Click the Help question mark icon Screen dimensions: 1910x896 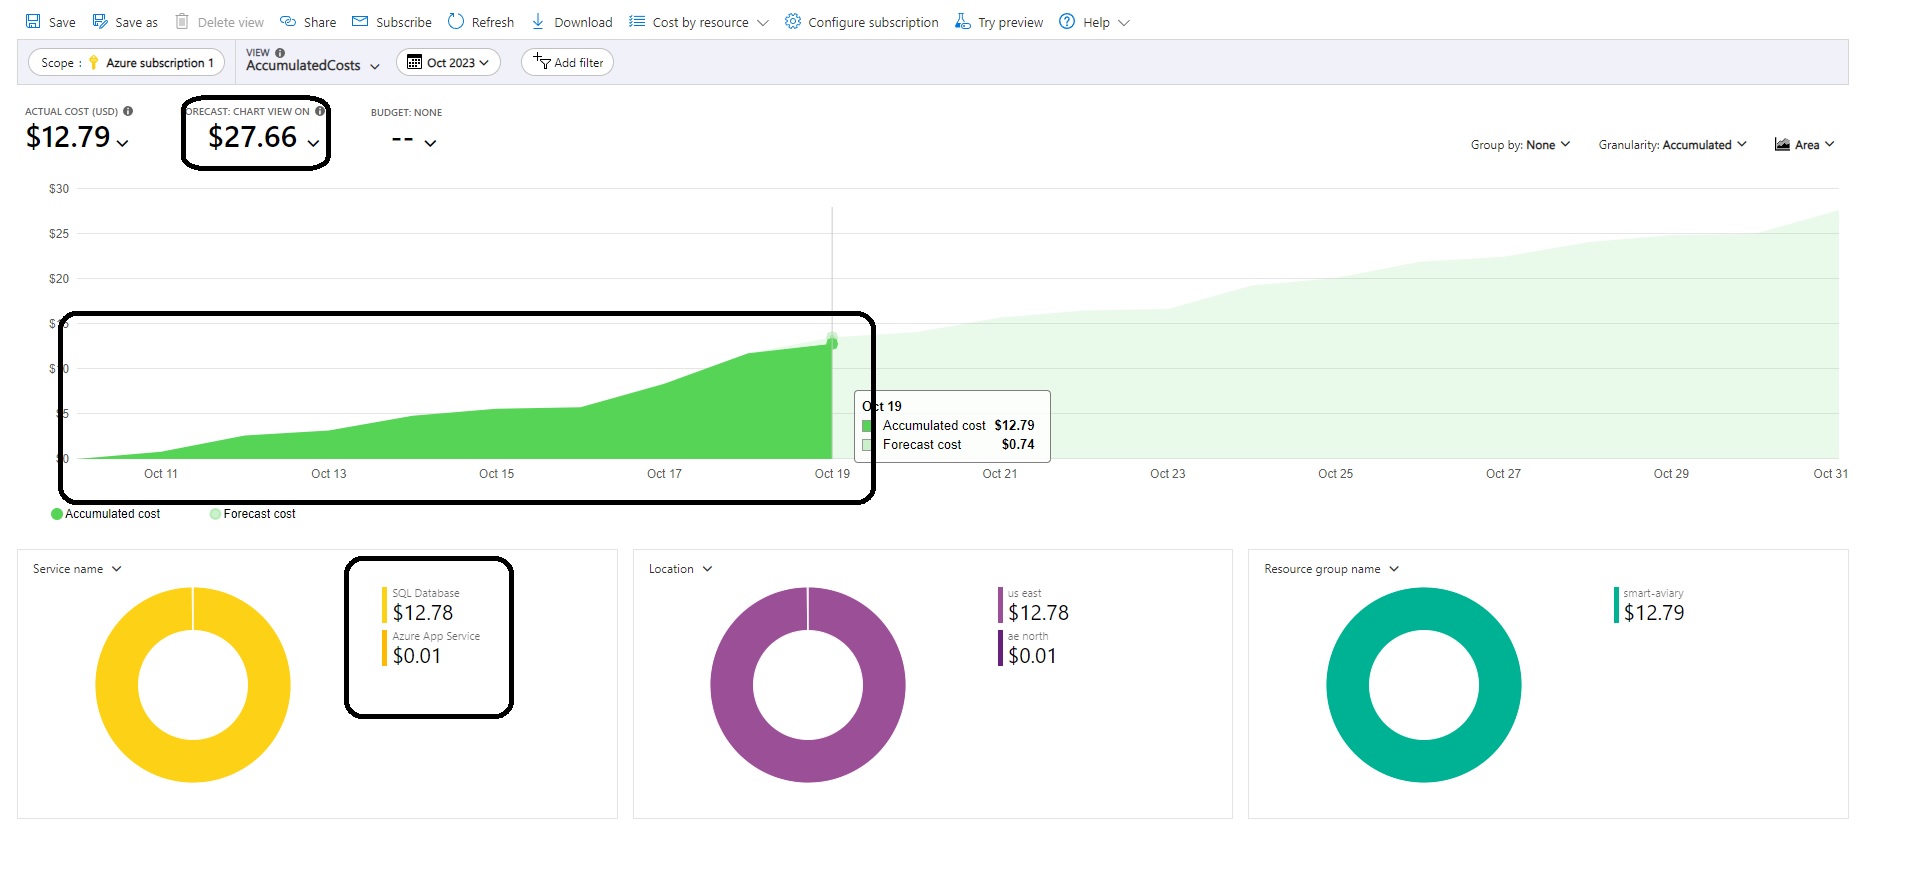[x=1067, y=21]
